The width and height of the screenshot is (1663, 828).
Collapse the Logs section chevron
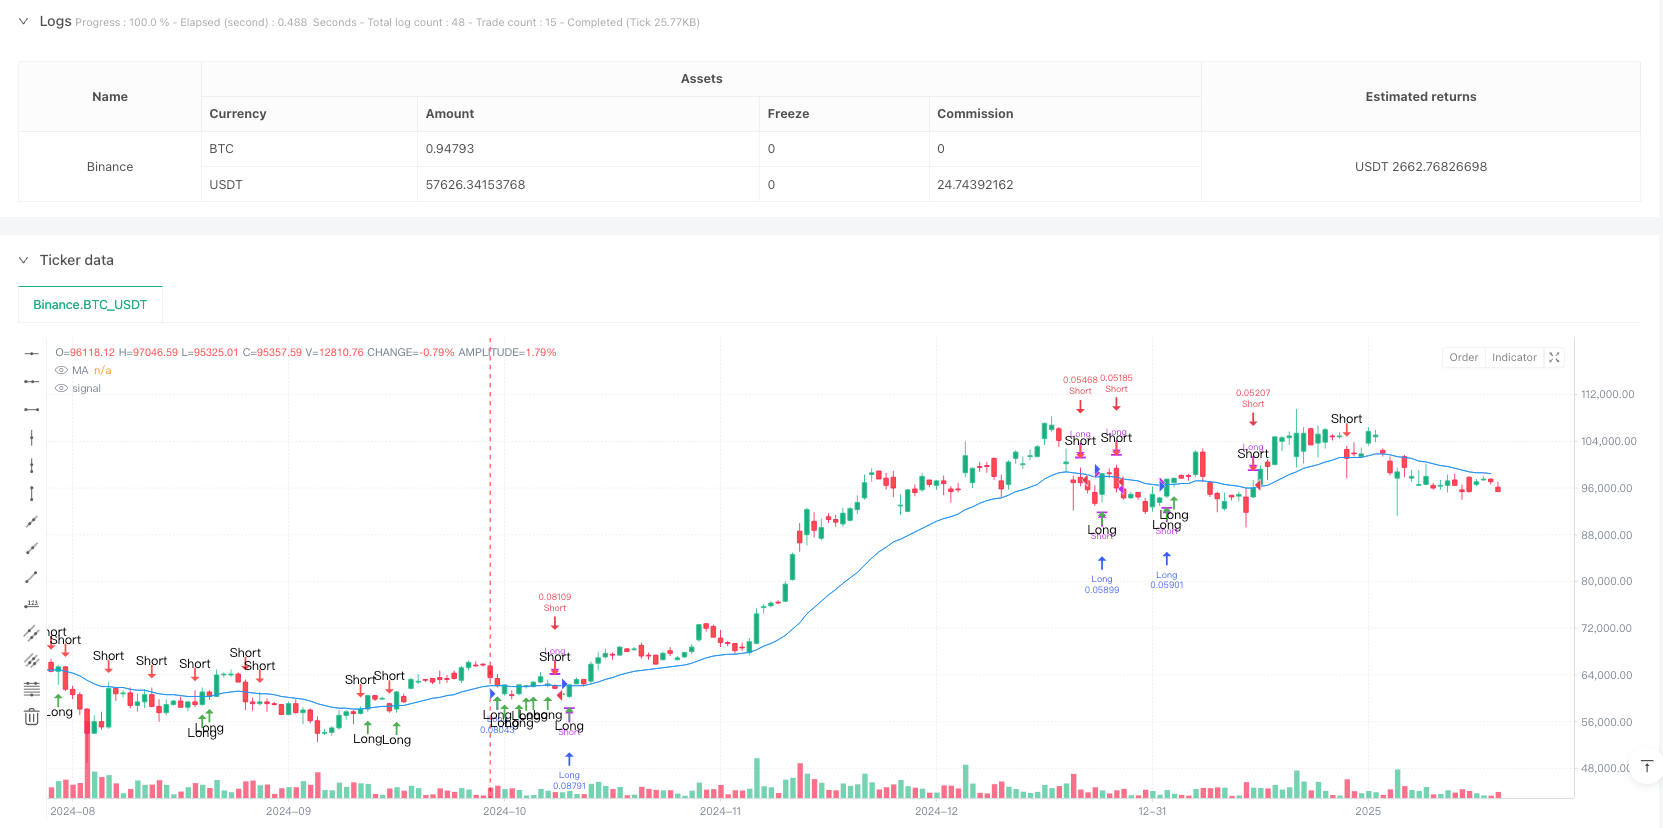[23, 21]
